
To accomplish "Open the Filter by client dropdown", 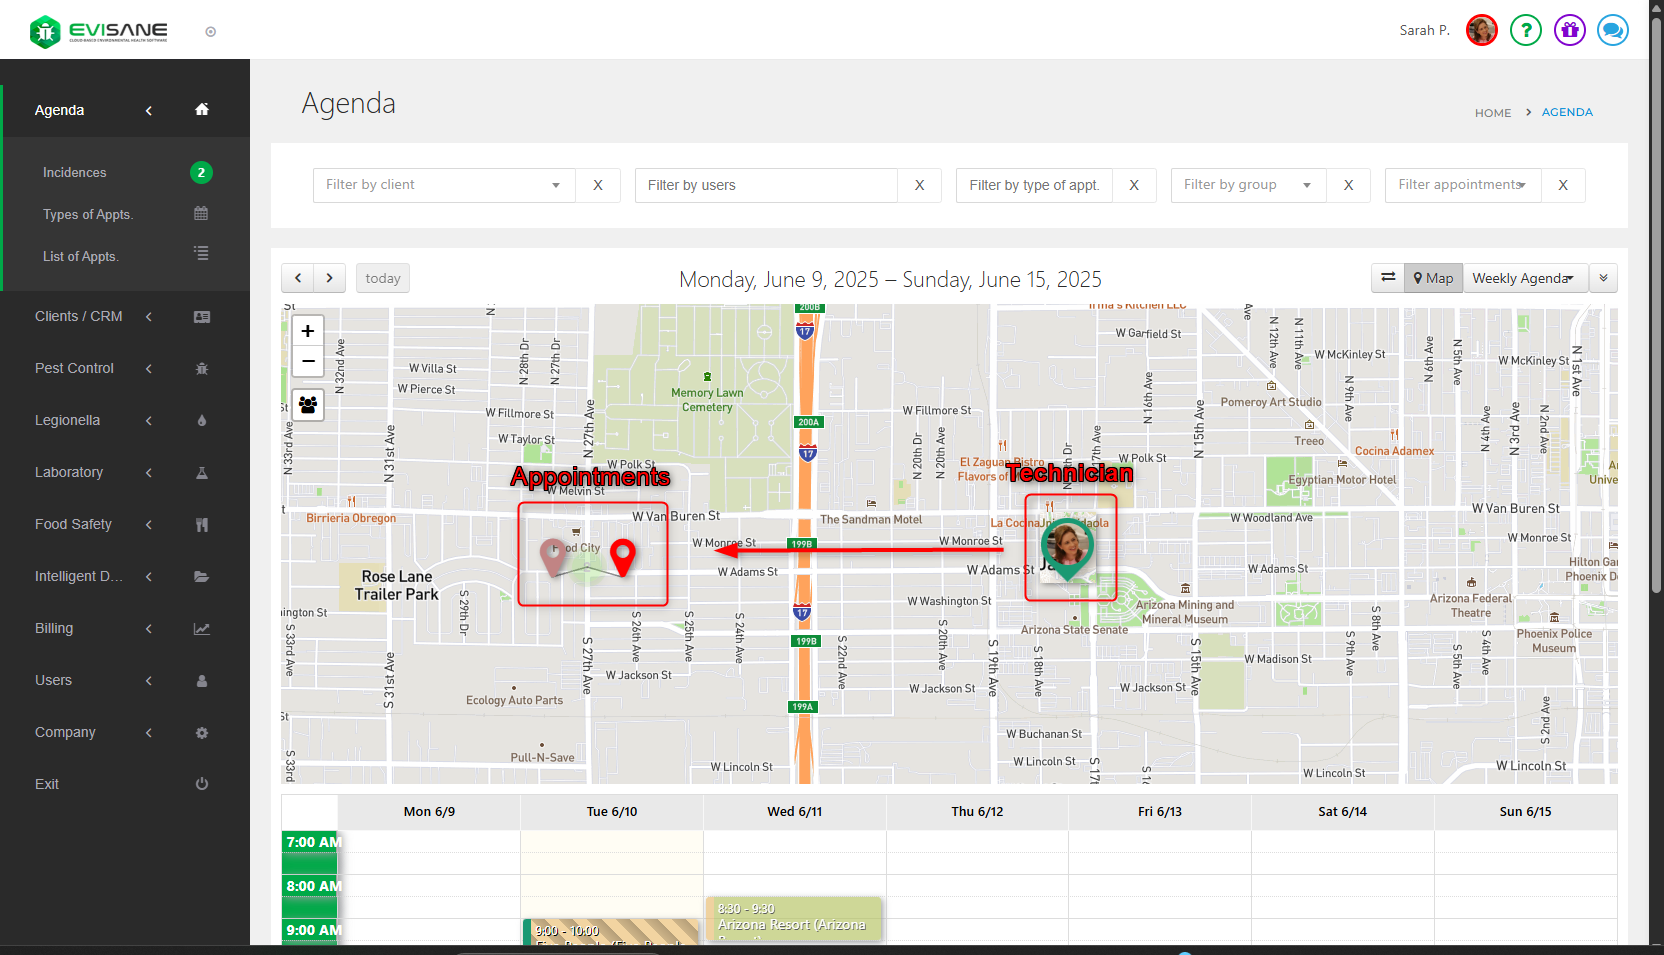I will (444, 185).
